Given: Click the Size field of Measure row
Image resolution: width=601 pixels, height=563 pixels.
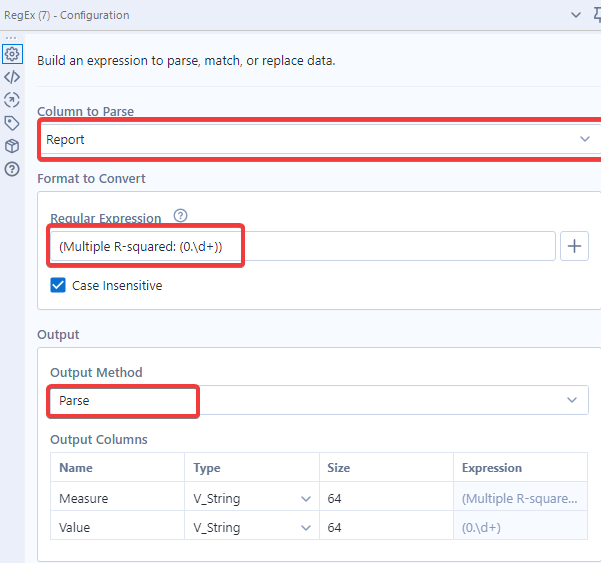Looking at the screenshot, I should pos(385,498).
